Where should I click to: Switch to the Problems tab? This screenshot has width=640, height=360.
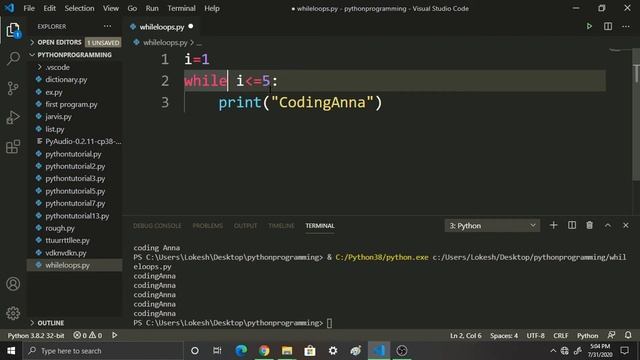208,226
